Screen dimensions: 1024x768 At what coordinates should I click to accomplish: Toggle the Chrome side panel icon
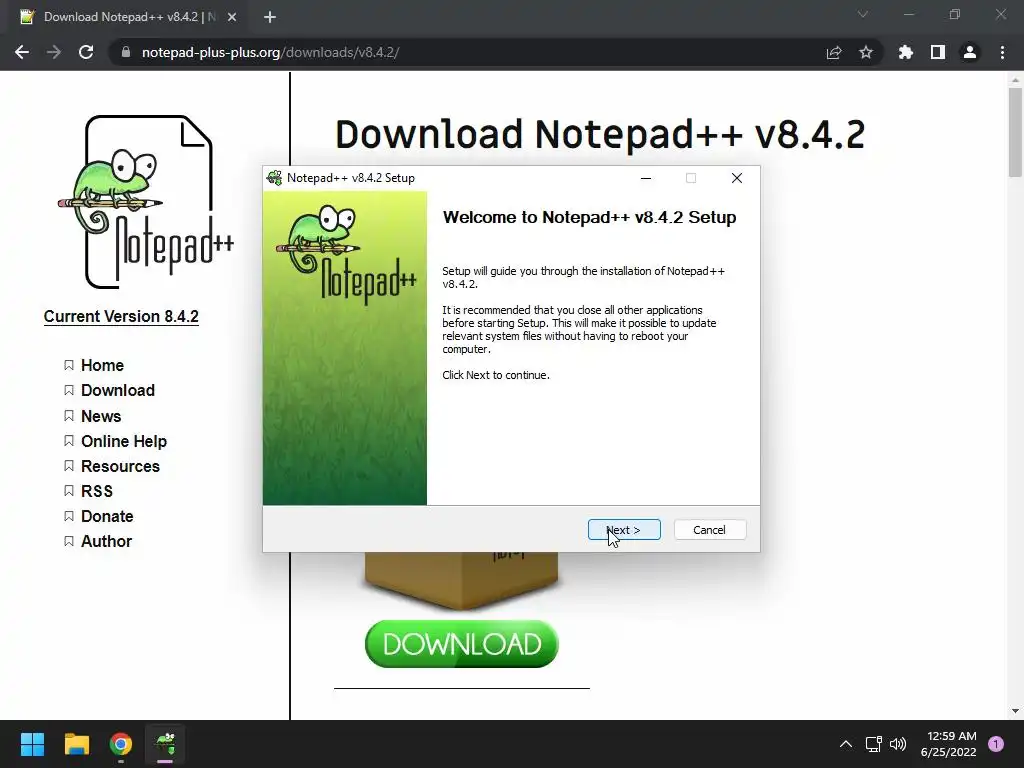point(938,52)
